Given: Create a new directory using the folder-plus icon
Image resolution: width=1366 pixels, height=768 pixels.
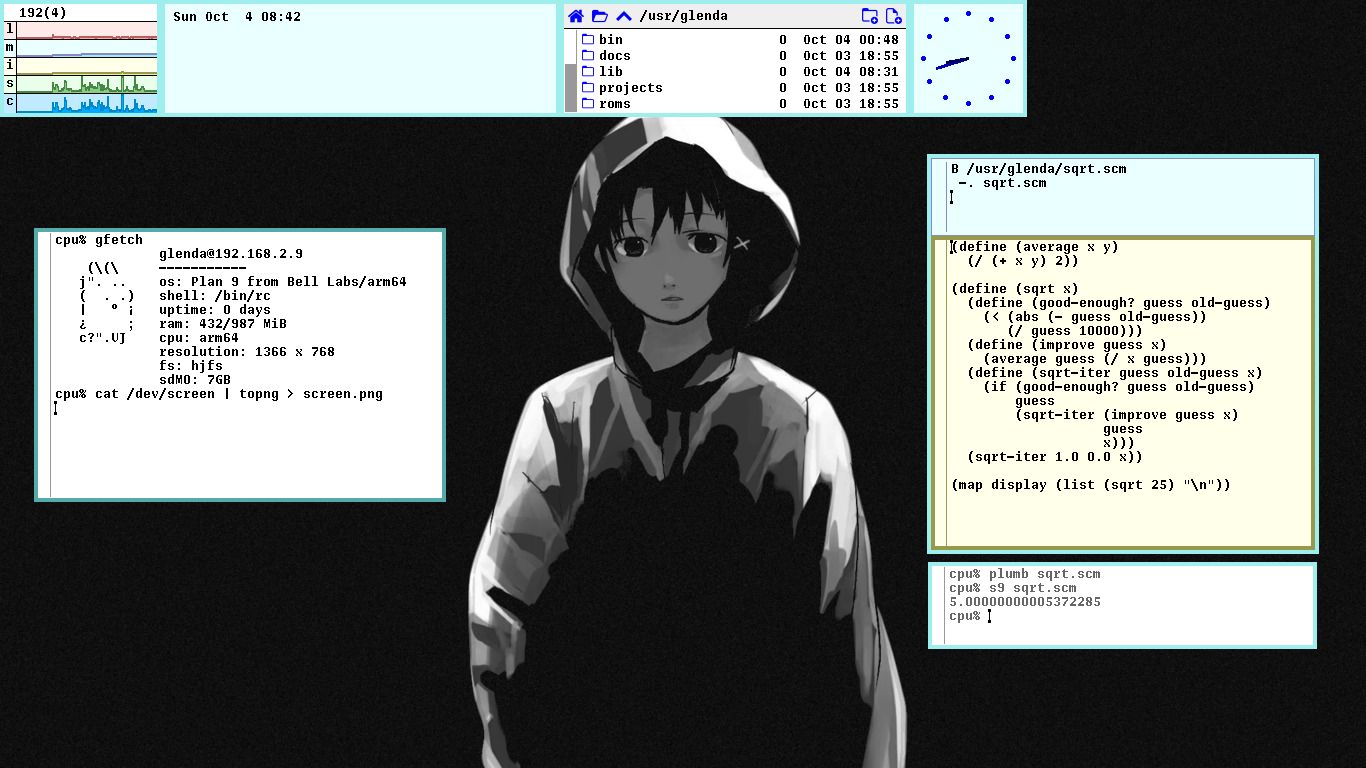Looking at the screenshot, I should click(x=868, y=15).
